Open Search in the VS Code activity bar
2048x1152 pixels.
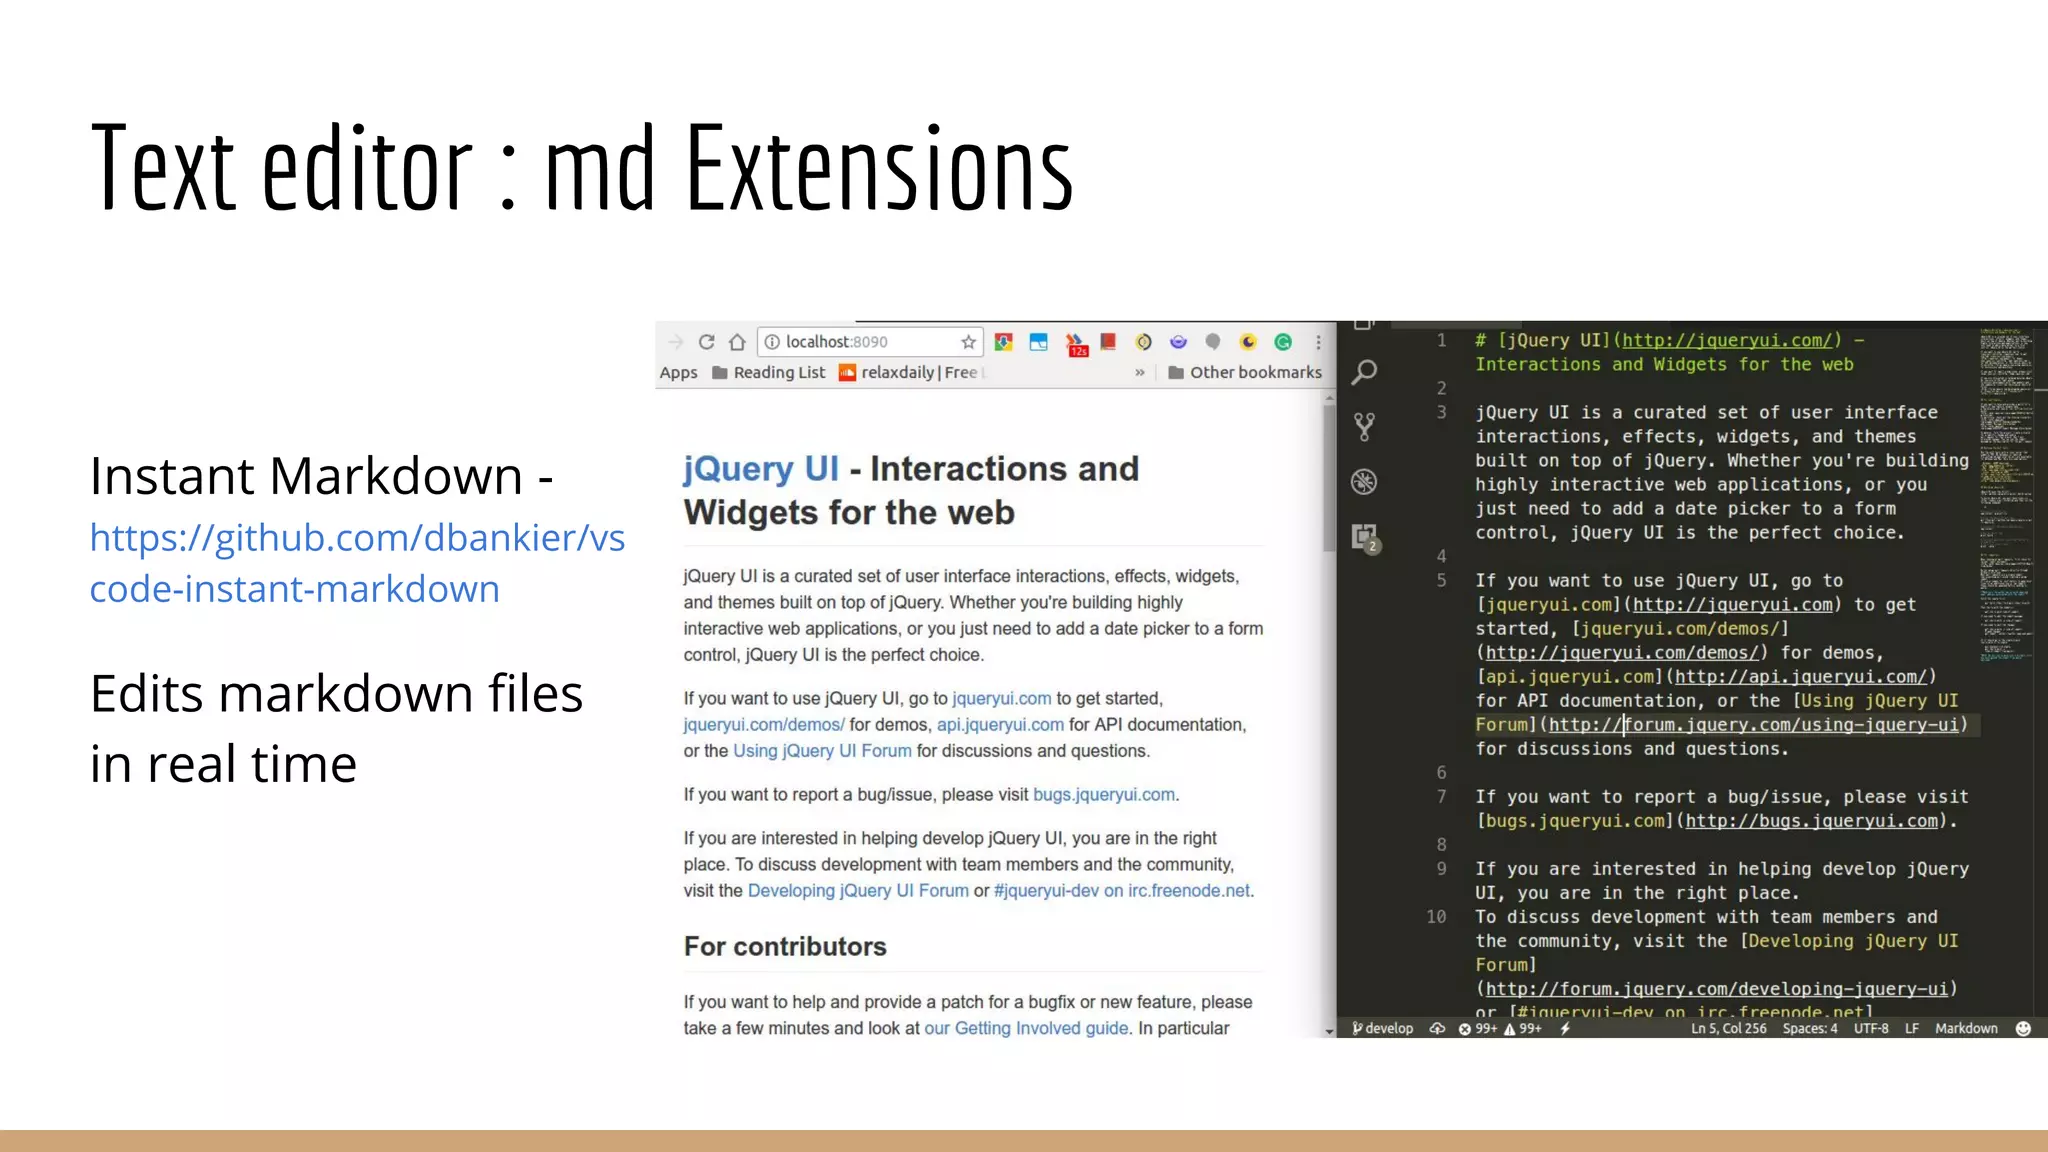point(1364,373)
